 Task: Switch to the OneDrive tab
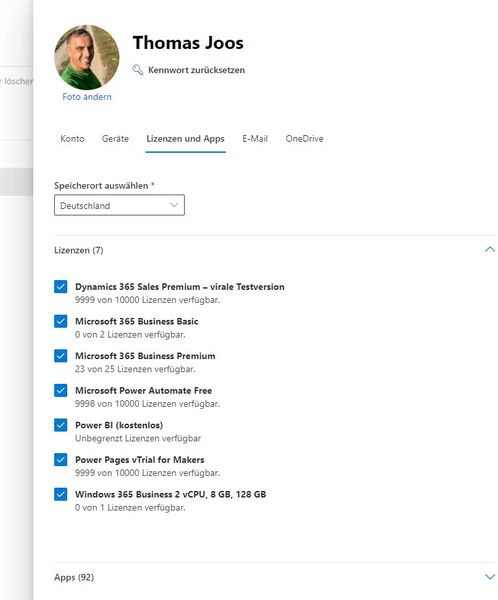[x=304, y=139]
